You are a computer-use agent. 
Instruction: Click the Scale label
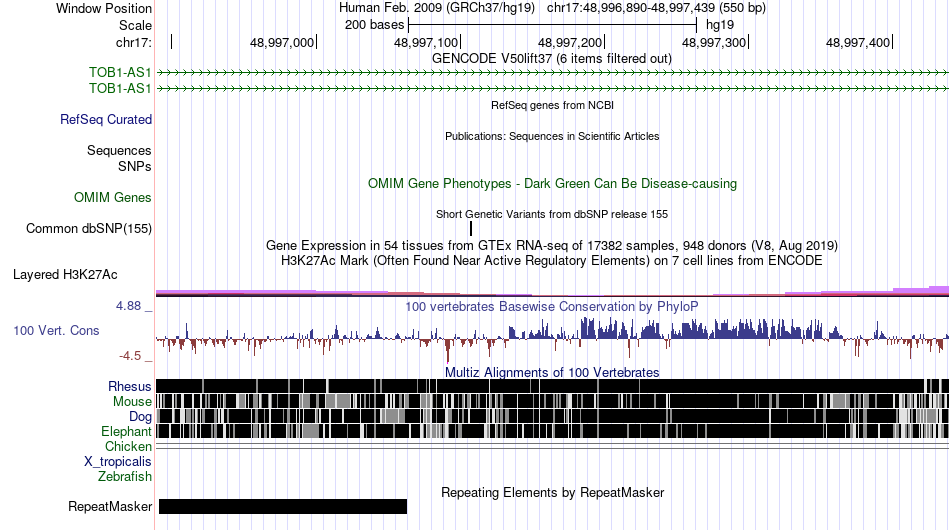pyautogui.click(x=135, y=25)
